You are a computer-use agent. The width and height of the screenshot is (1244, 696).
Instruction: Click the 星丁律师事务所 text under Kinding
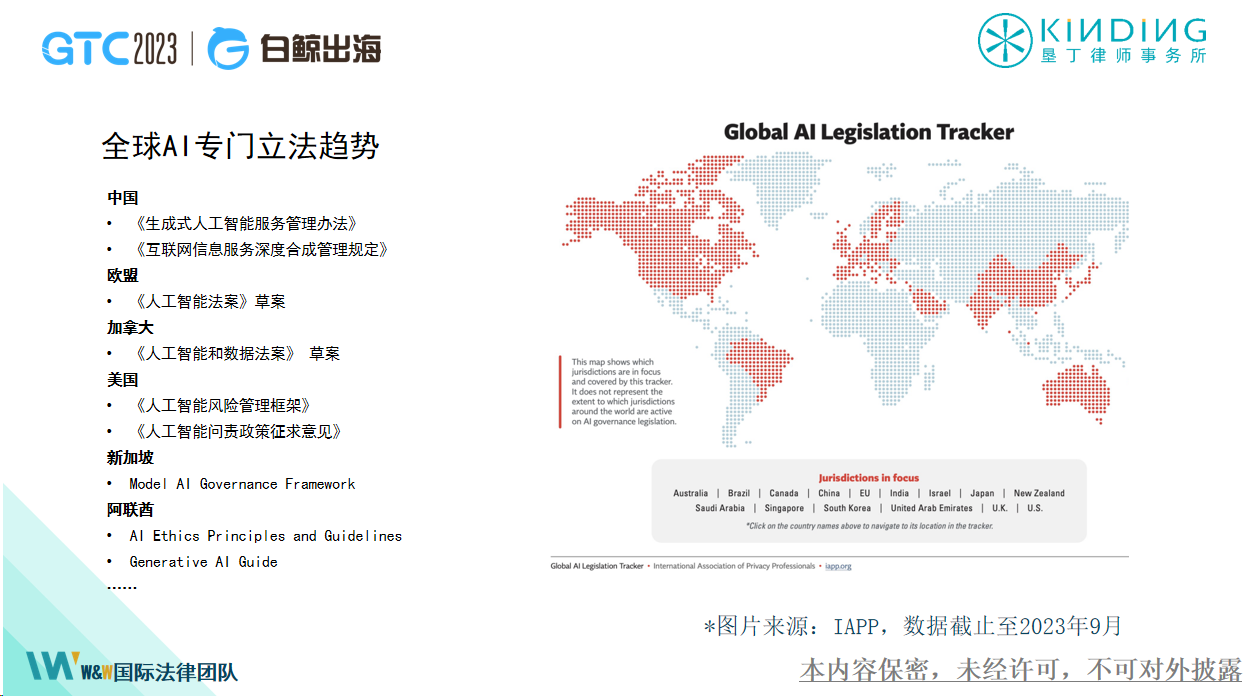pos(1124,56)
